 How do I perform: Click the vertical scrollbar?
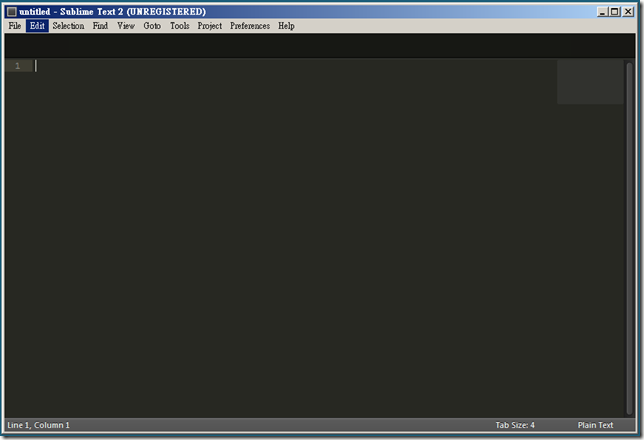click(629, 238)
